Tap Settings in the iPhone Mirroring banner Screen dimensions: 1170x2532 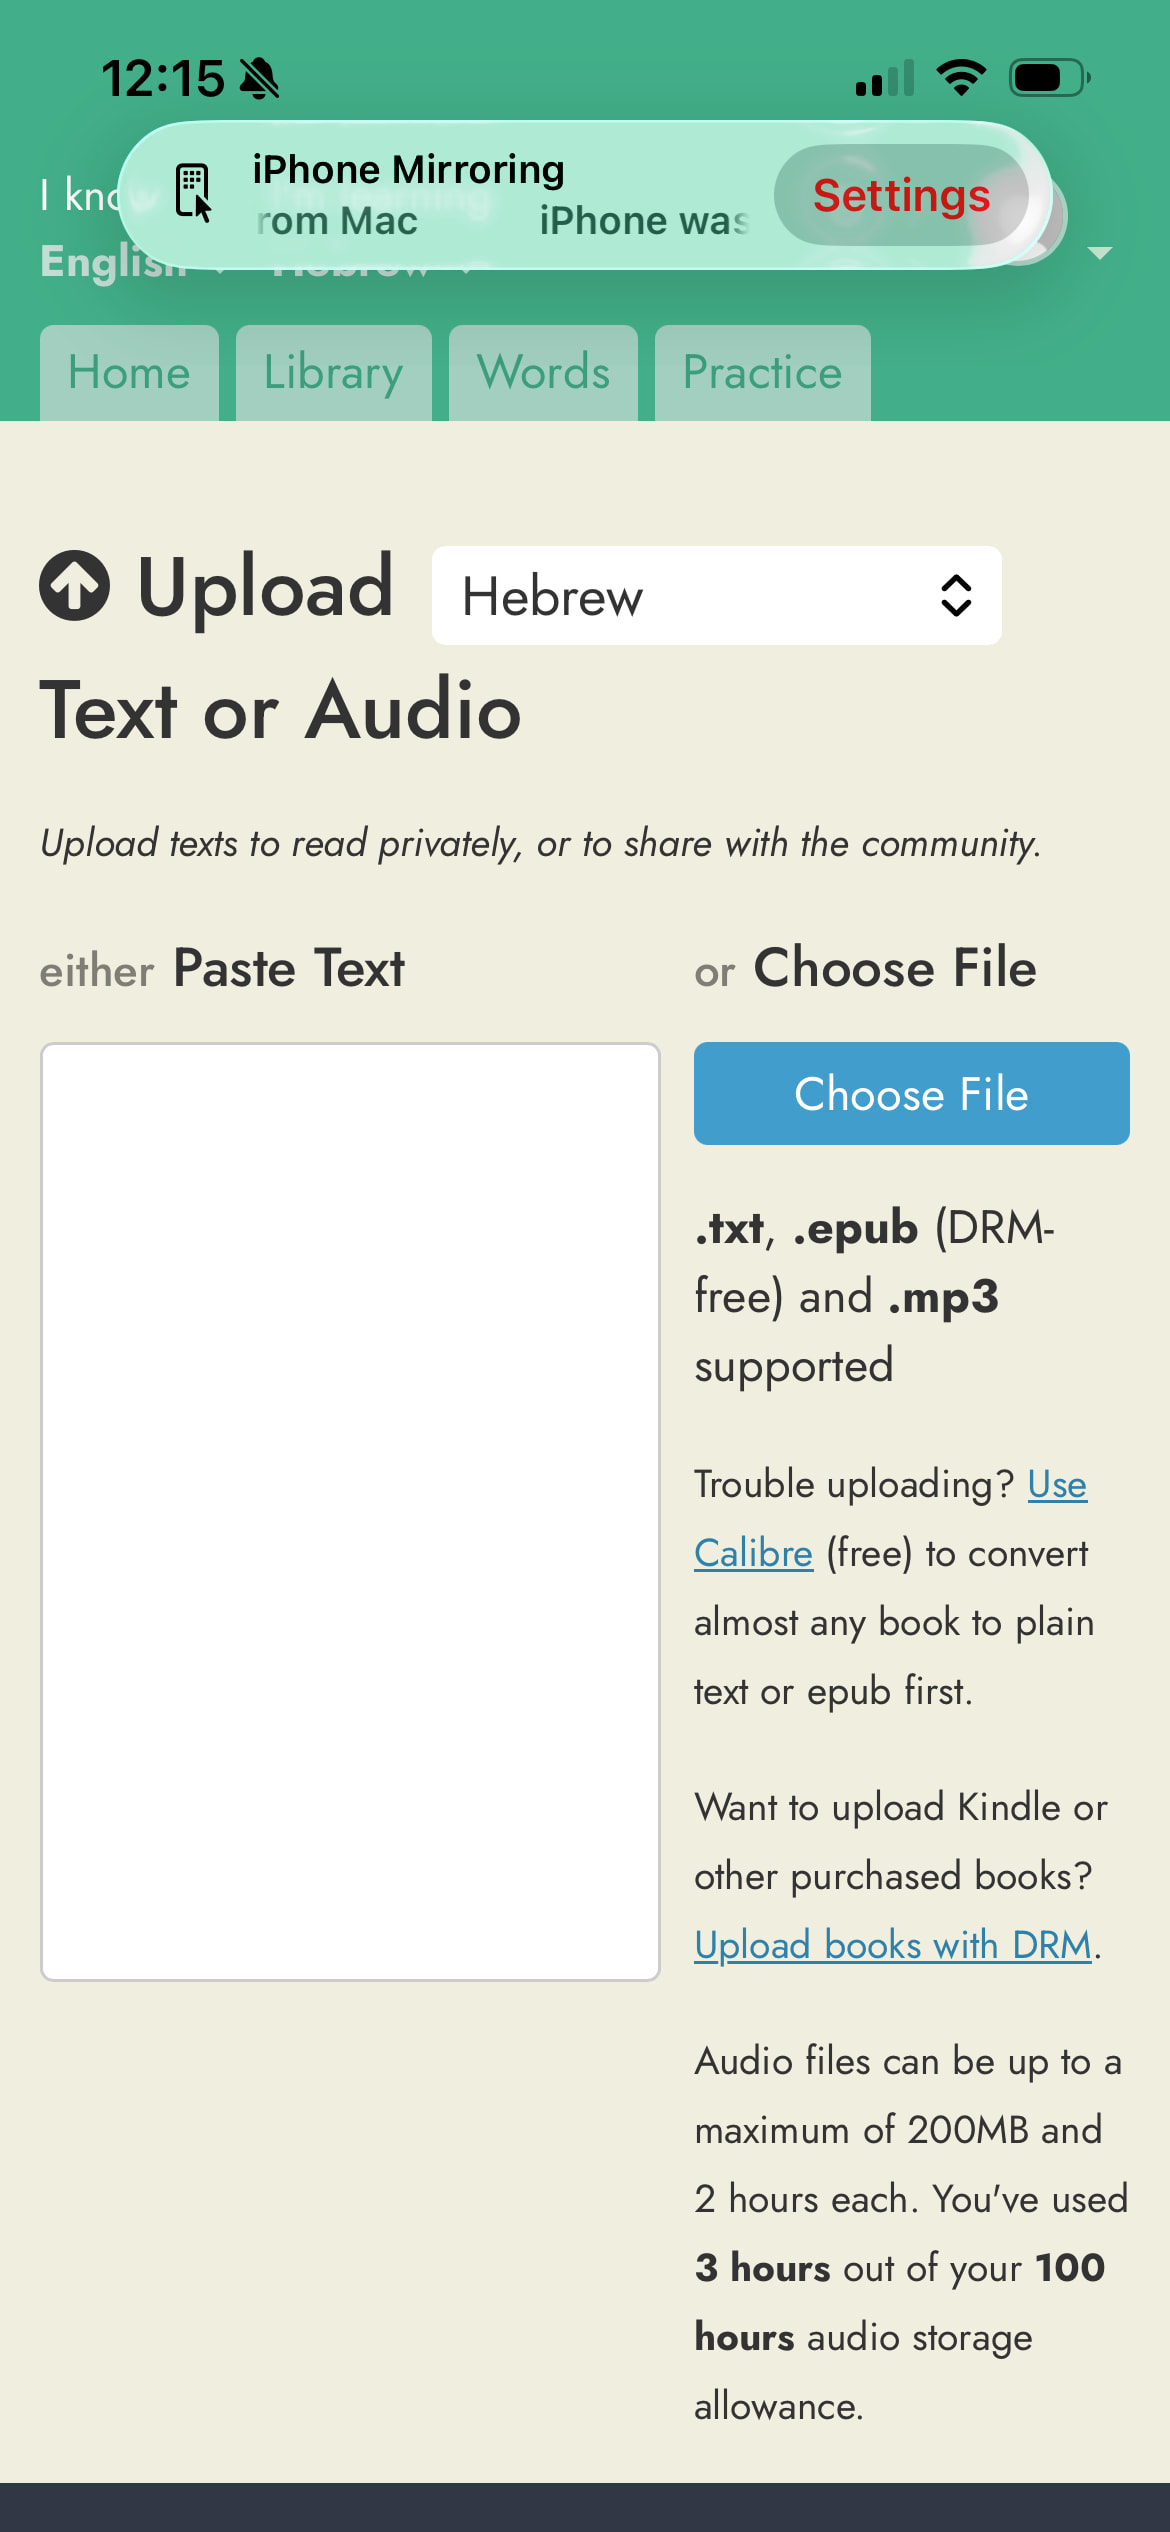(901, 195)
